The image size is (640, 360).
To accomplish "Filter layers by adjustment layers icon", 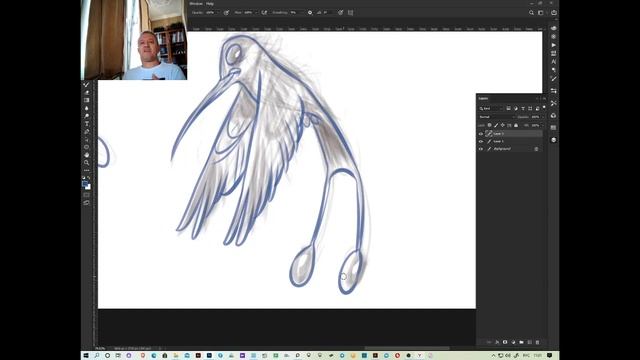I will point(516,109).
